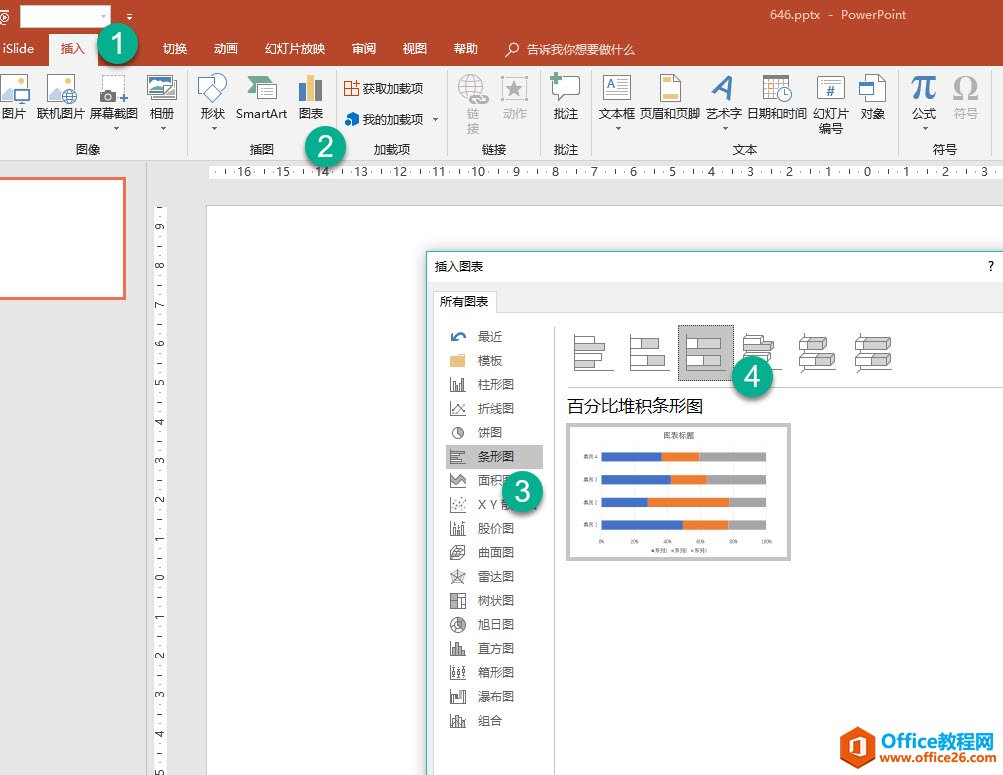This screenshot has height=775, width=1003.
Task: Select the slide thumbnail in panel
Action: 62,238
